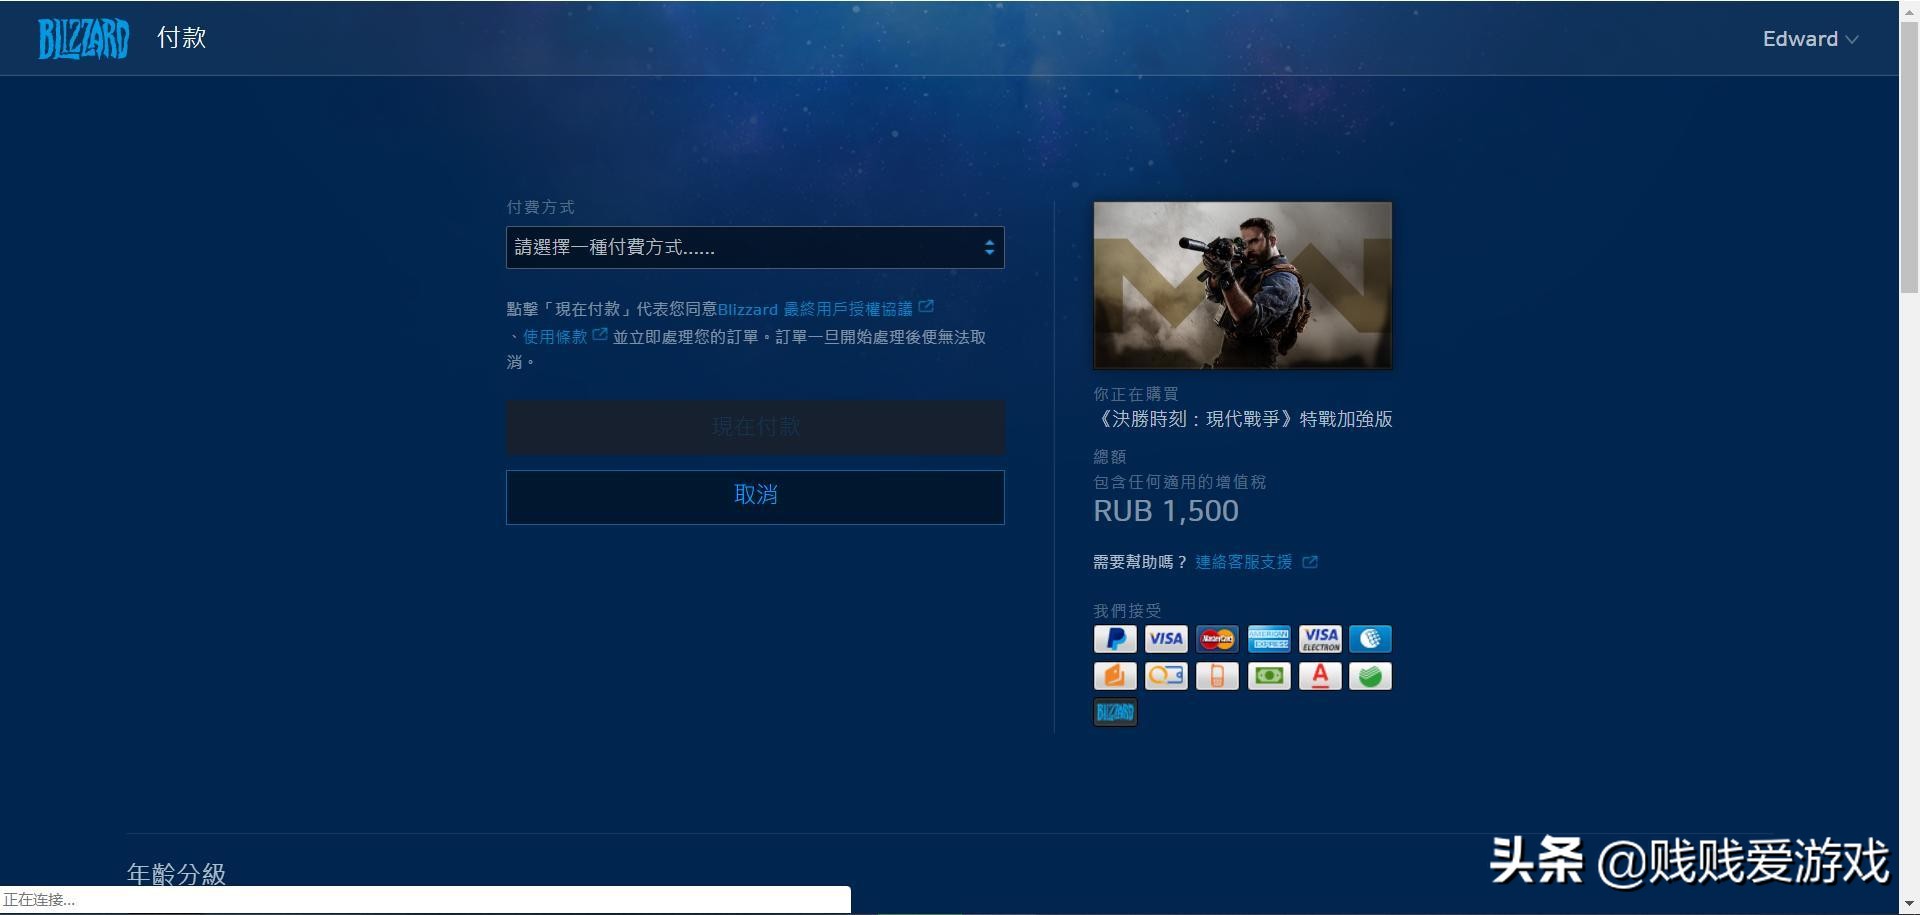Click the American Express card icon
Image resolution: width=1920 pixels, height=915 pixels.
tap(1268, 639)
